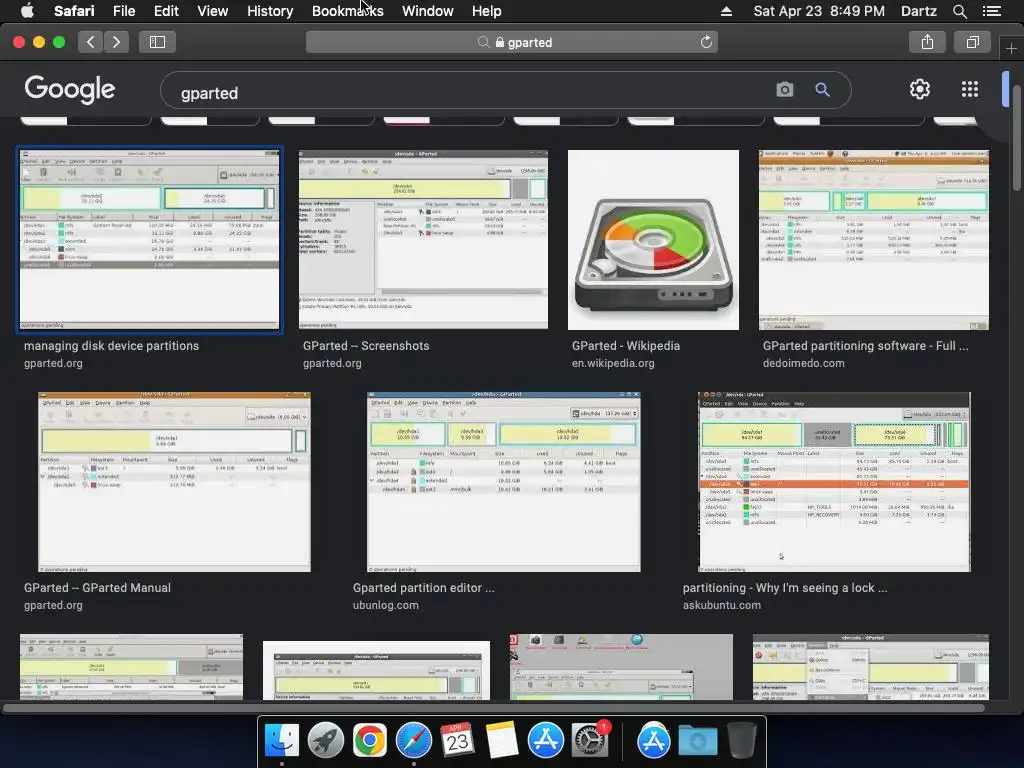Click the eject icon in menu bar
Screen dimensions: 1024x768
pos(726,11)
